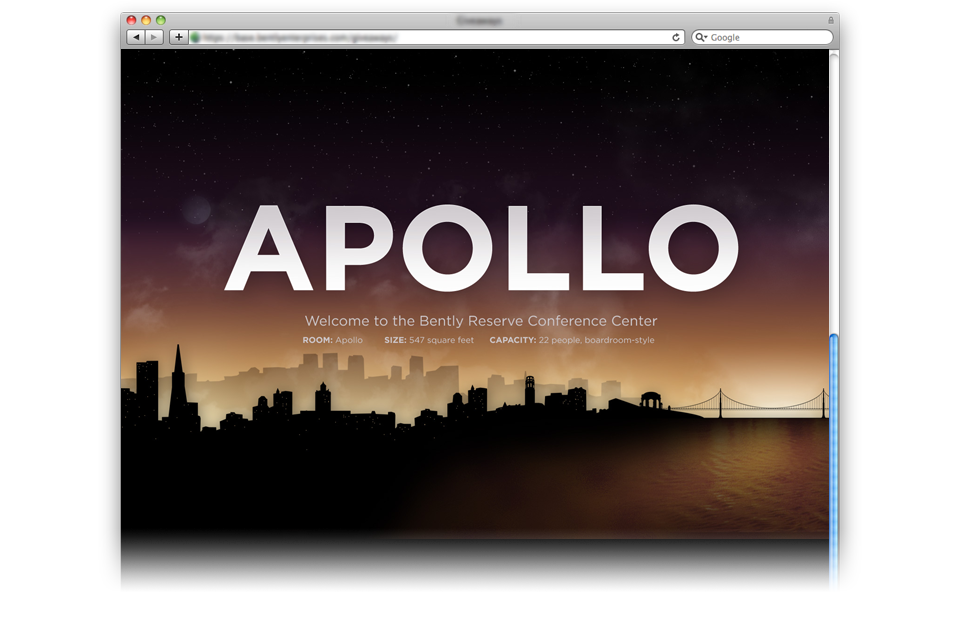Click the "SIZE: 547 square feet" text

pos(429,340)
